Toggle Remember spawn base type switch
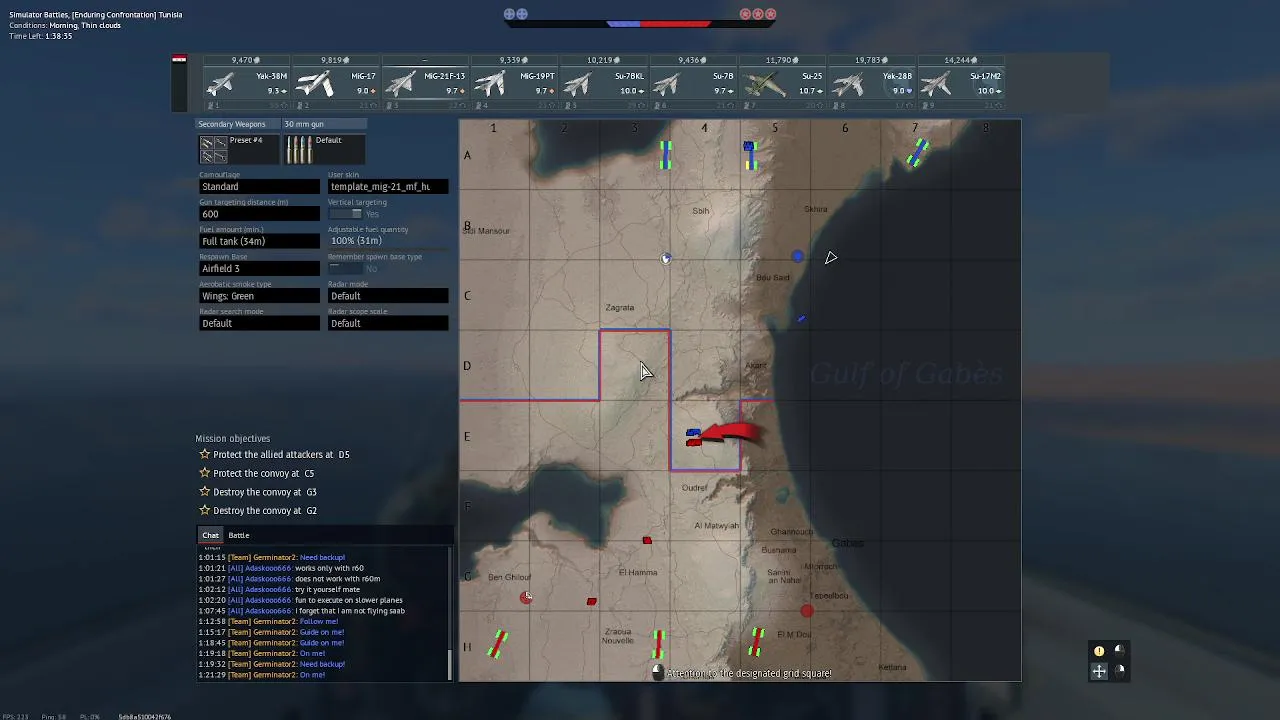This screenshot has width=1280, height=720. [x=345, y=269]
